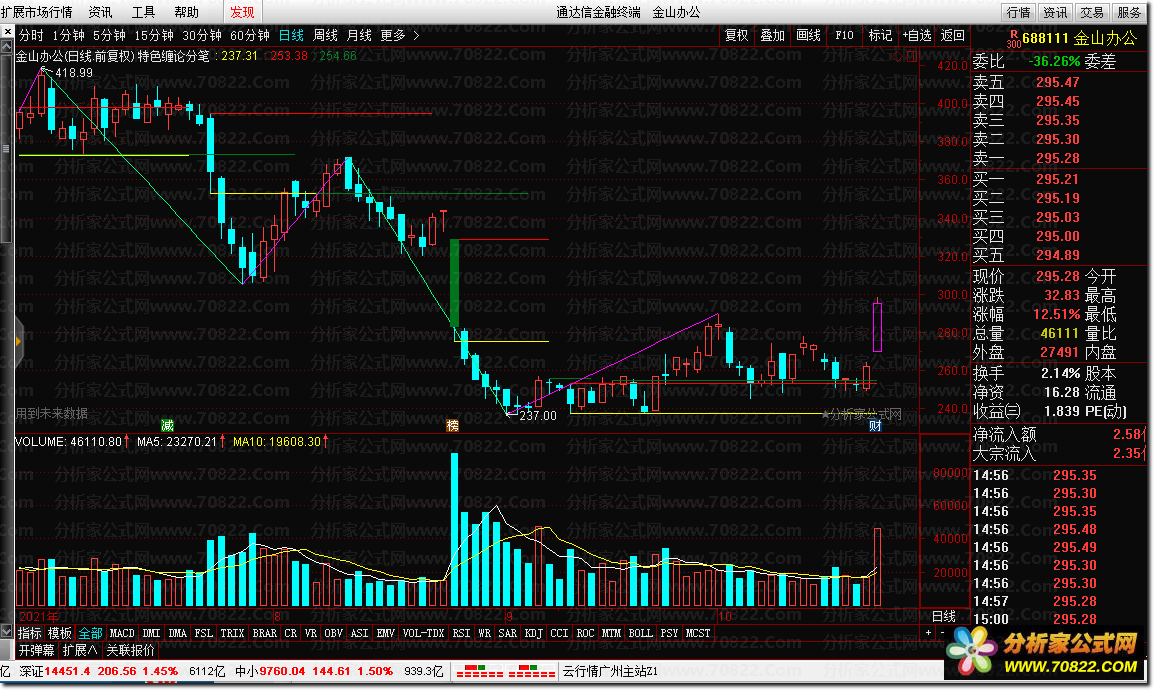Click the diamond icon above price axis

tap(899, 57)
